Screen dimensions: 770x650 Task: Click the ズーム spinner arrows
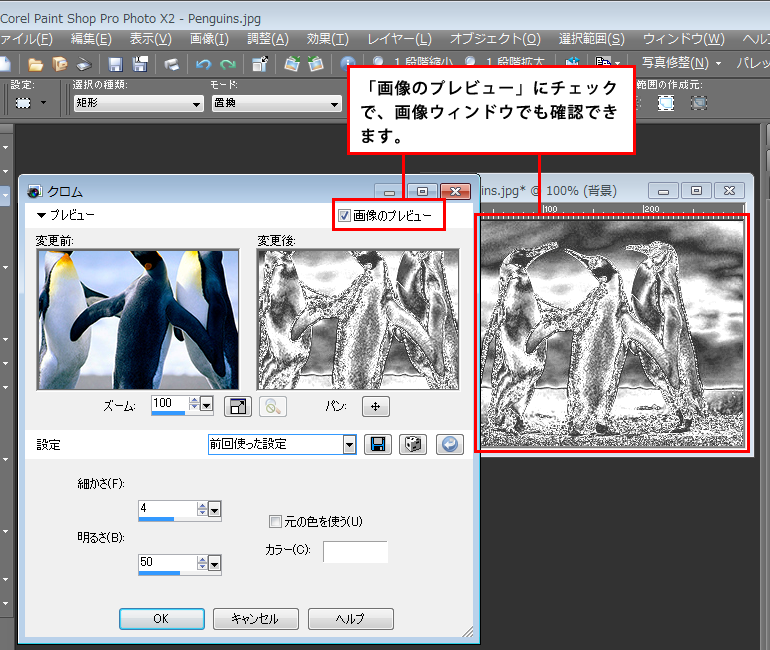pyautogui.click(x=194, y=404)
